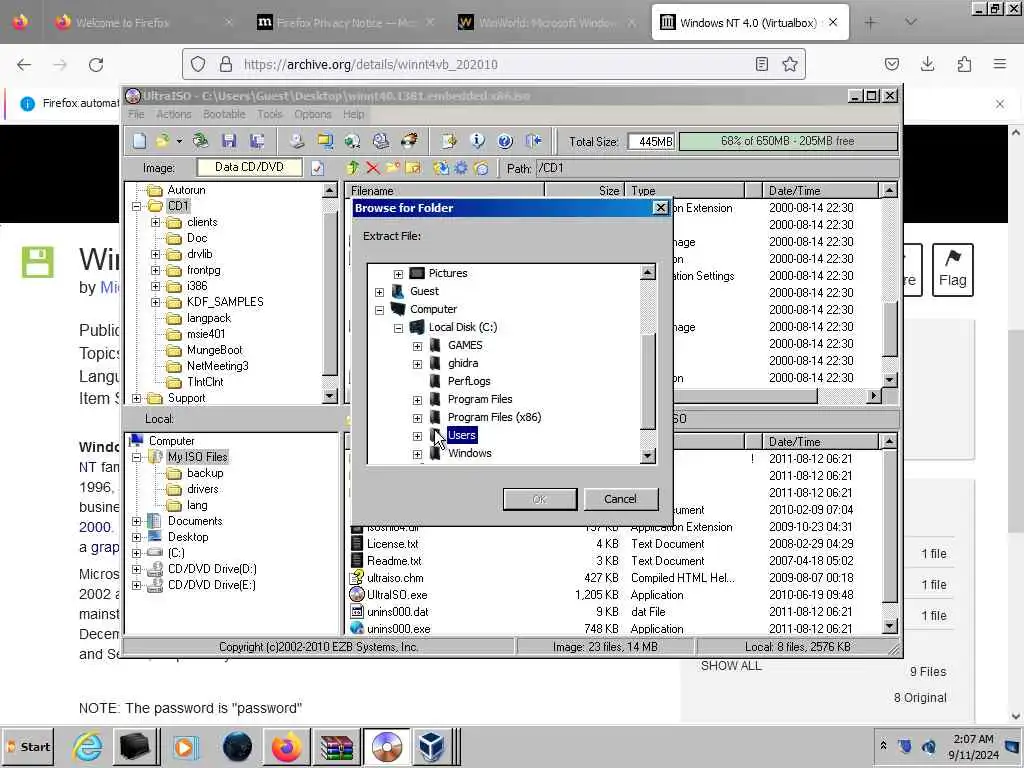1024x768 pixels.
Task: Click the blue Info icon in UltraISO toolbar
Action: (x=477, y=141)
